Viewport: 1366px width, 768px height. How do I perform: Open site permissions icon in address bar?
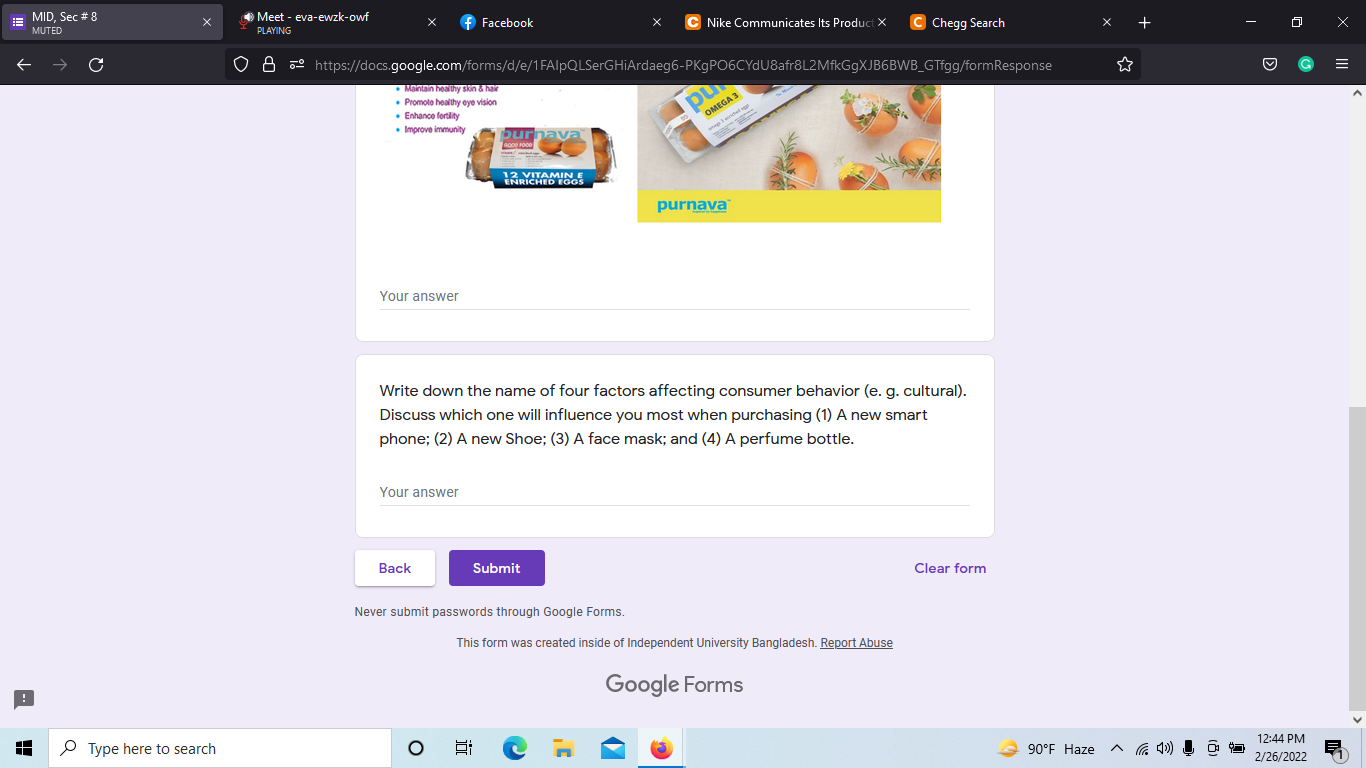[296, 65]
